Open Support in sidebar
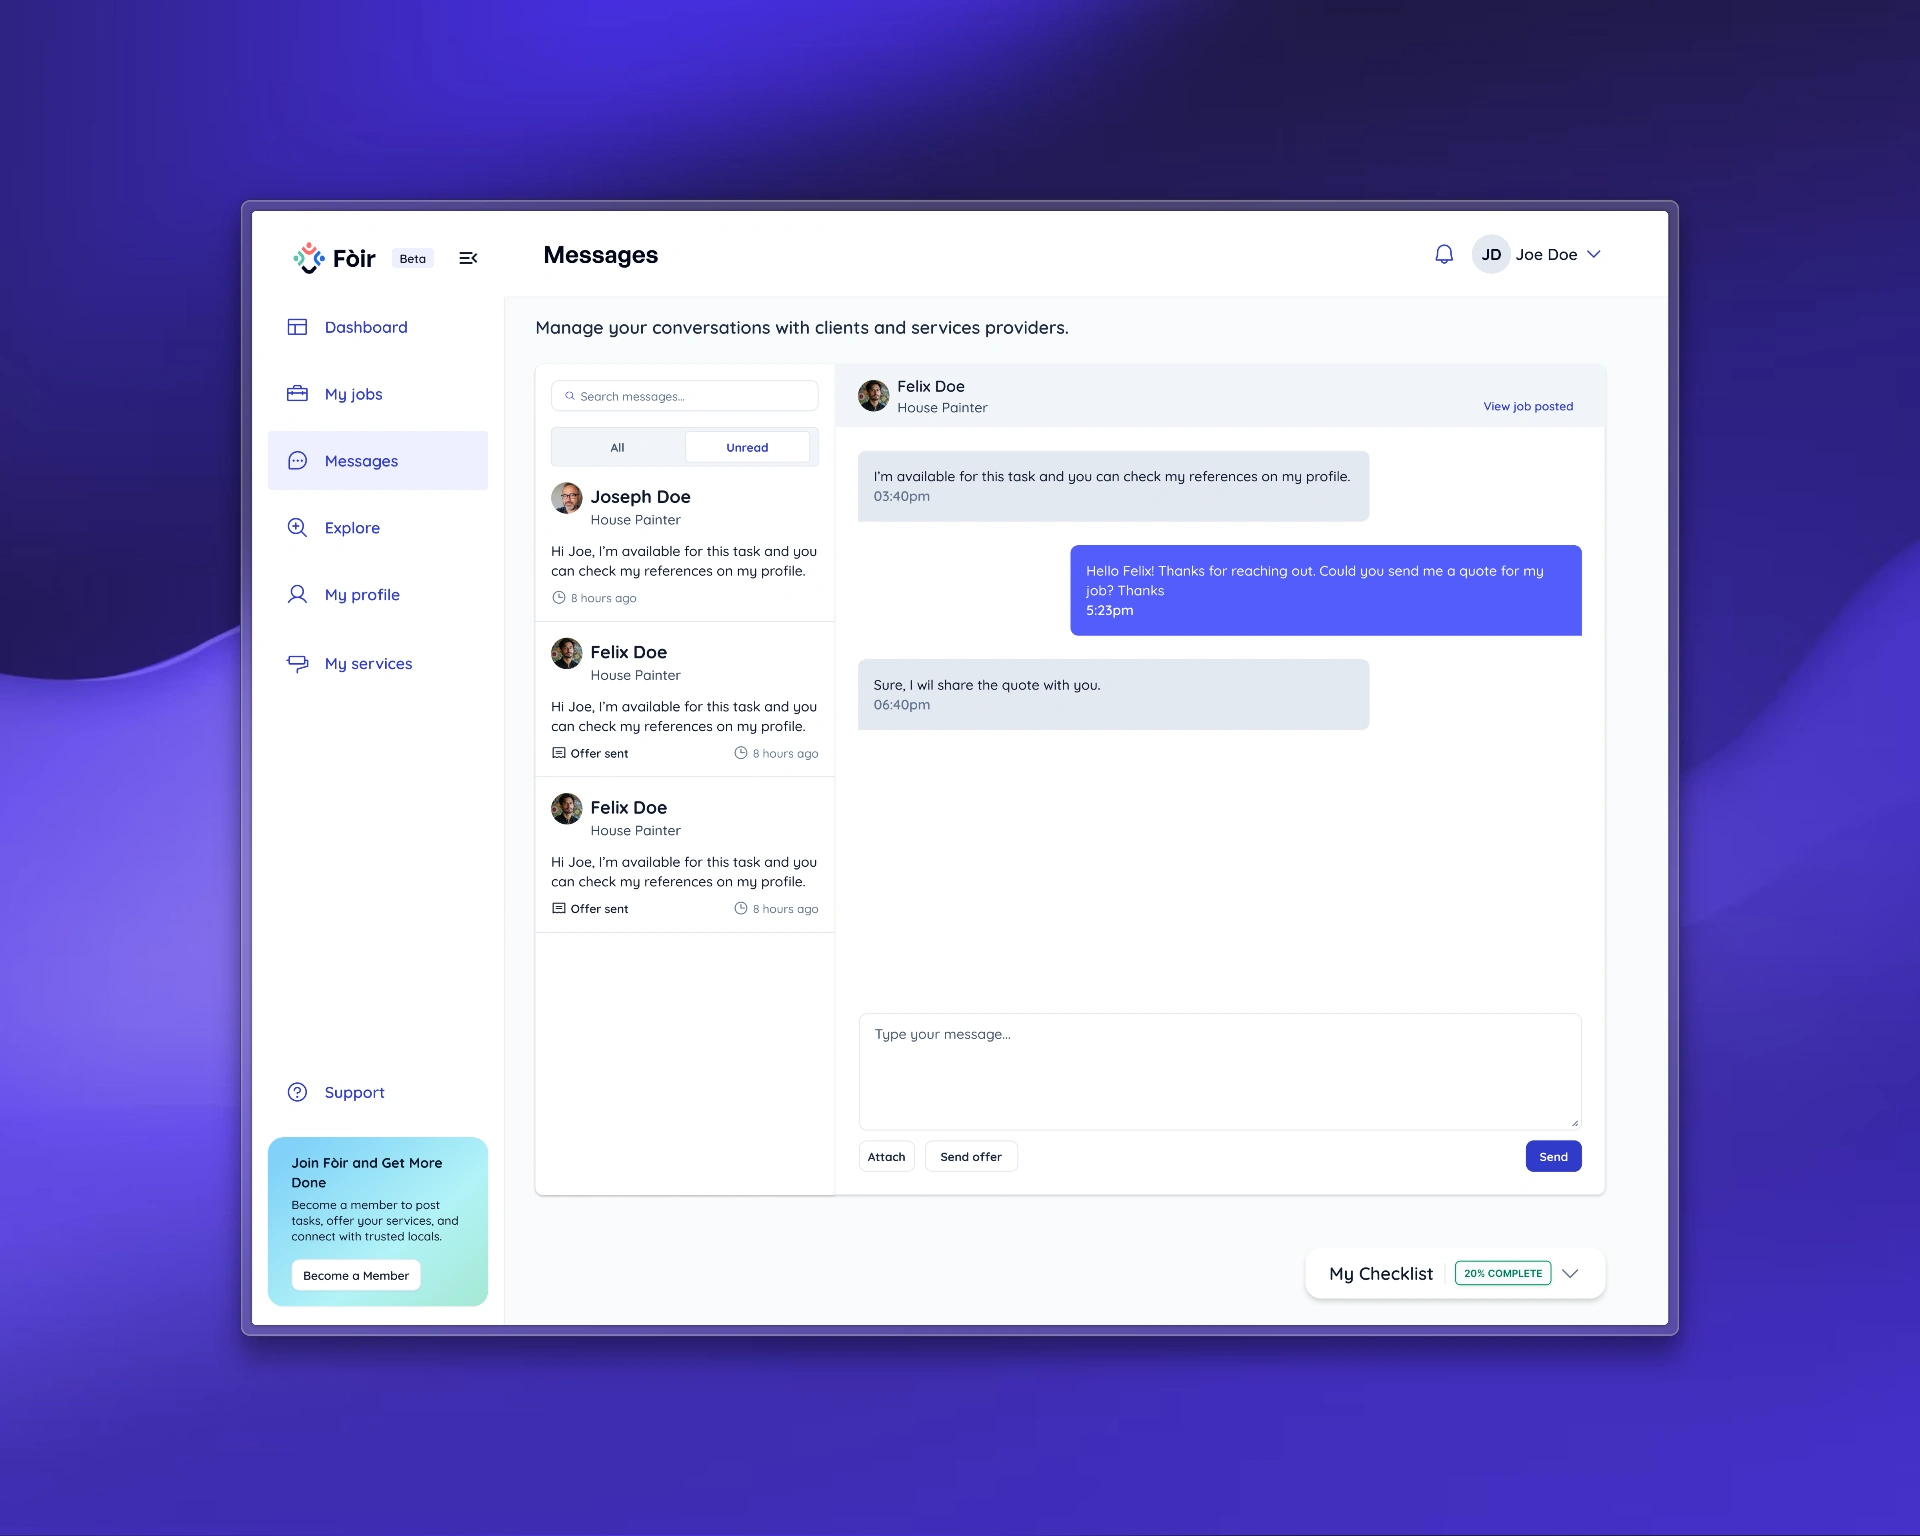The image size is (1920, 1536). [378, 1092]
